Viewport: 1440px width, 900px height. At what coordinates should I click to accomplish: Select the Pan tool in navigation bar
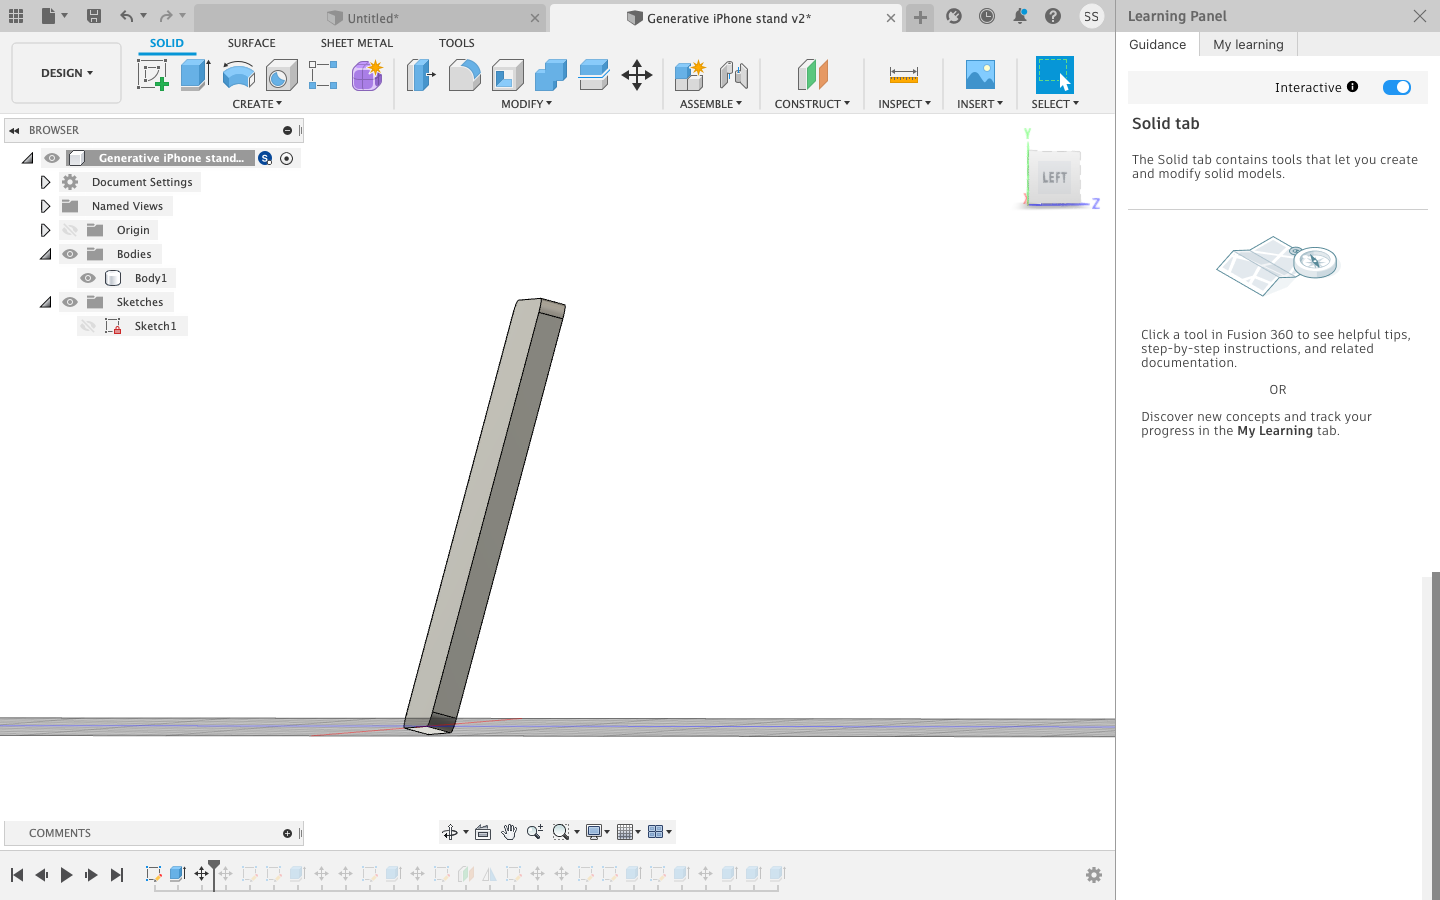[509, 831]
